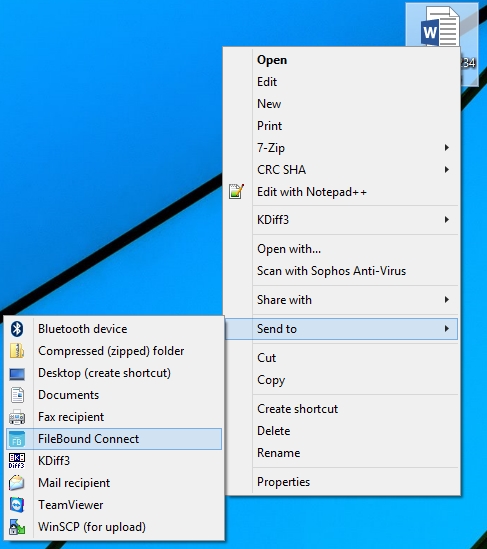Open the KDiff3 context menu entry
The height and width of the screenshot is (549, 487).
coord(342,220)
